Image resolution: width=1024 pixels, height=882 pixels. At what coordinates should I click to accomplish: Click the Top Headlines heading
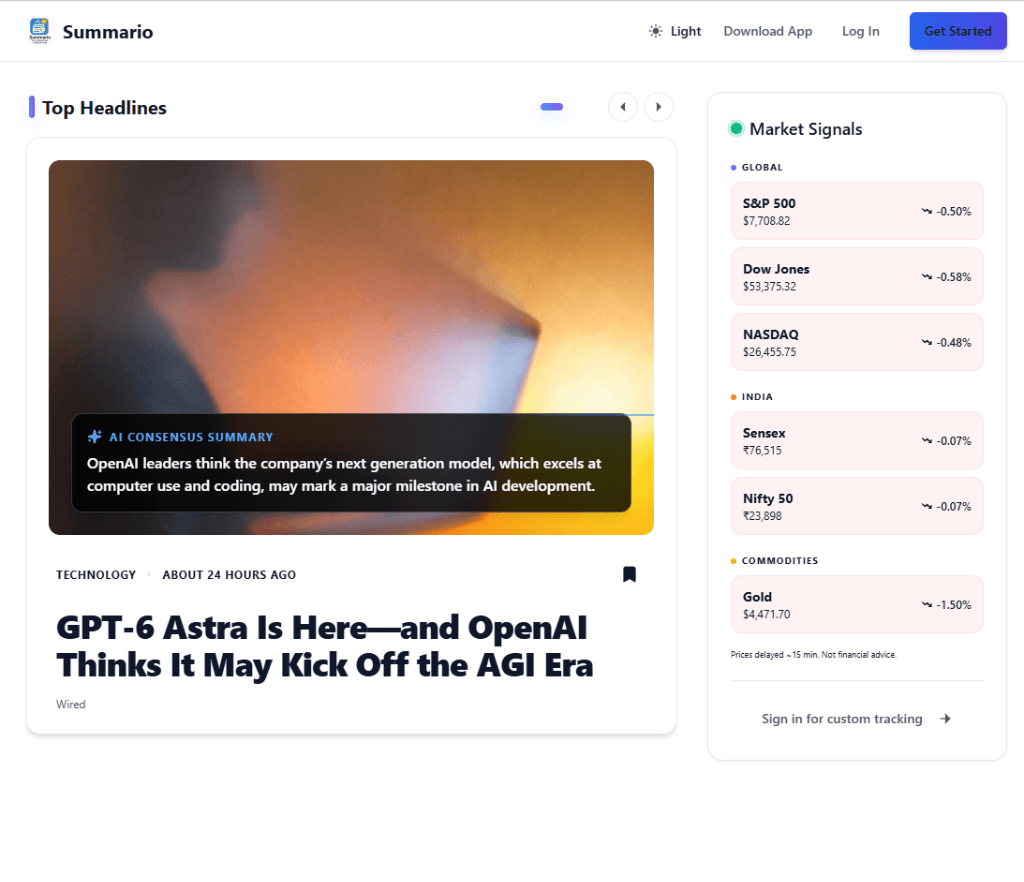coord(104,108)
